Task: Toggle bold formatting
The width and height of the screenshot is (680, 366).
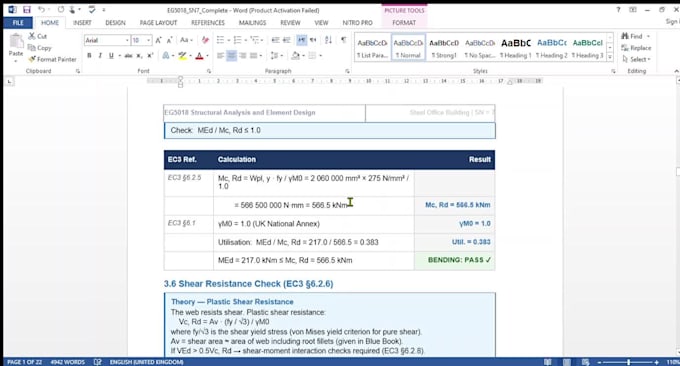Action: pos(89,56)
